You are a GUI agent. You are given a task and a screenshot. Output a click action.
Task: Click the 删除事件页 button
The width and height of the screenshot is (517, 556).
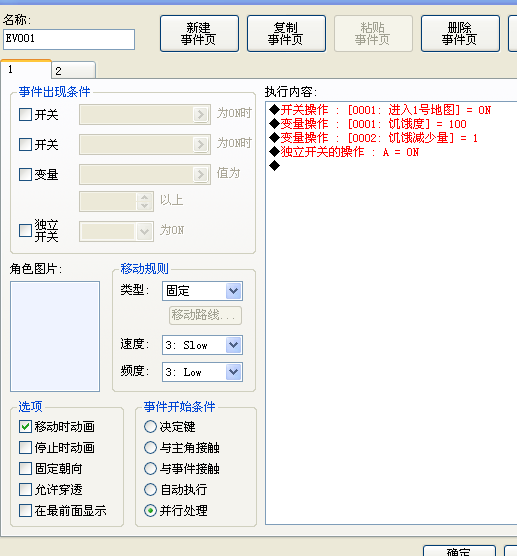pos(460,33)
